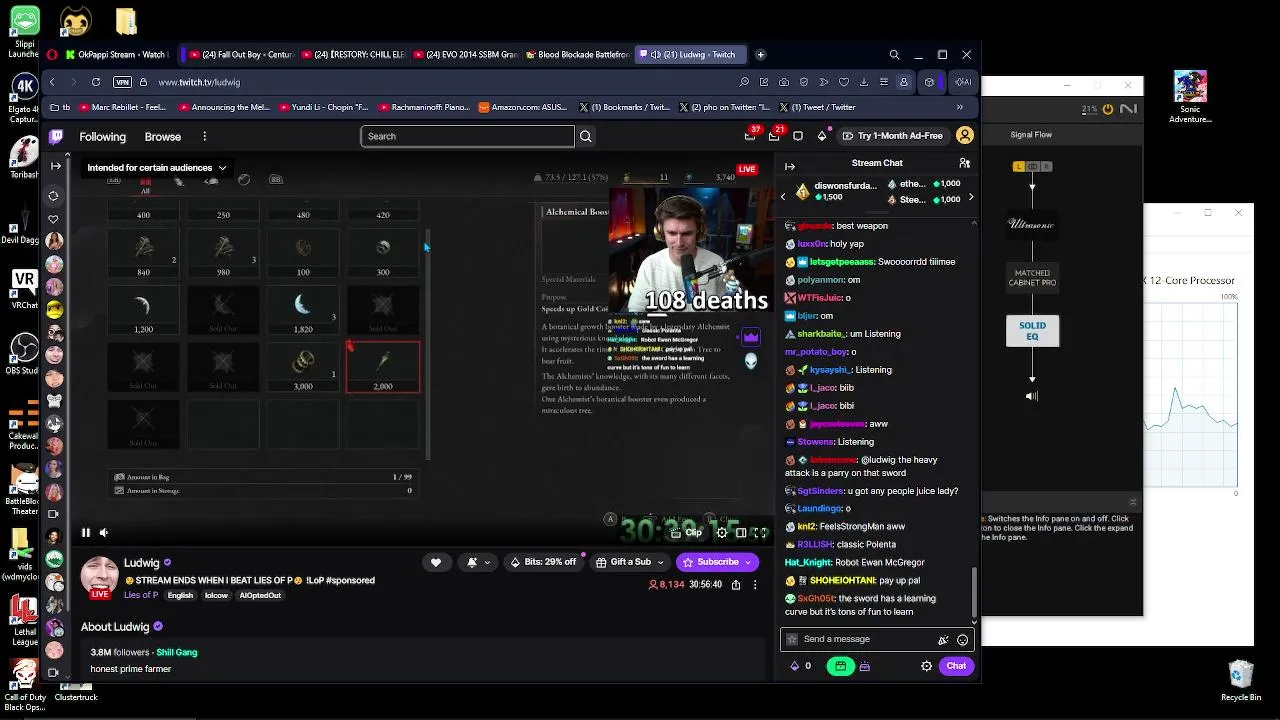Show previous gift leaderboard entries
Viewport: 1280px width, 720px height.
tap(783, 197)
